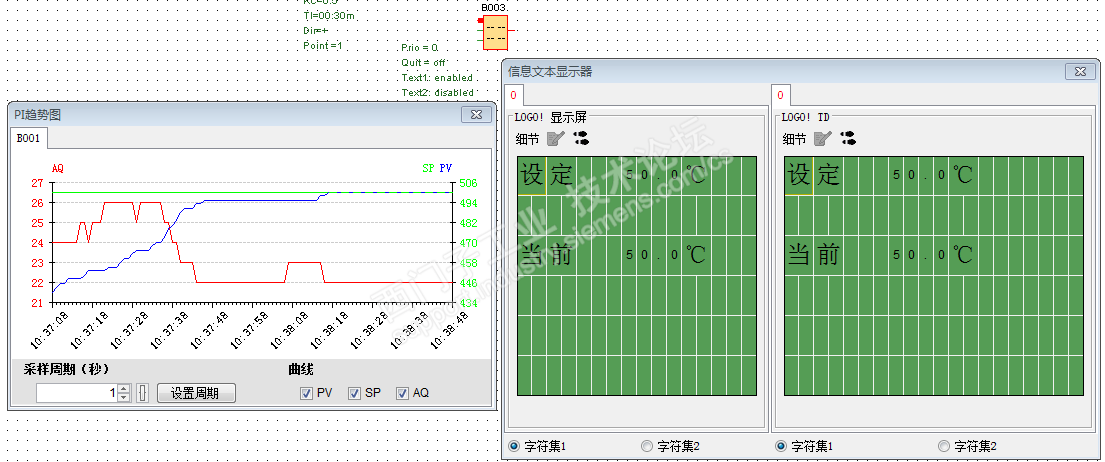This screenshot has width=1105, height=462.
Task: Click the 434 value on green axis
Action: (x=468, y=303)
